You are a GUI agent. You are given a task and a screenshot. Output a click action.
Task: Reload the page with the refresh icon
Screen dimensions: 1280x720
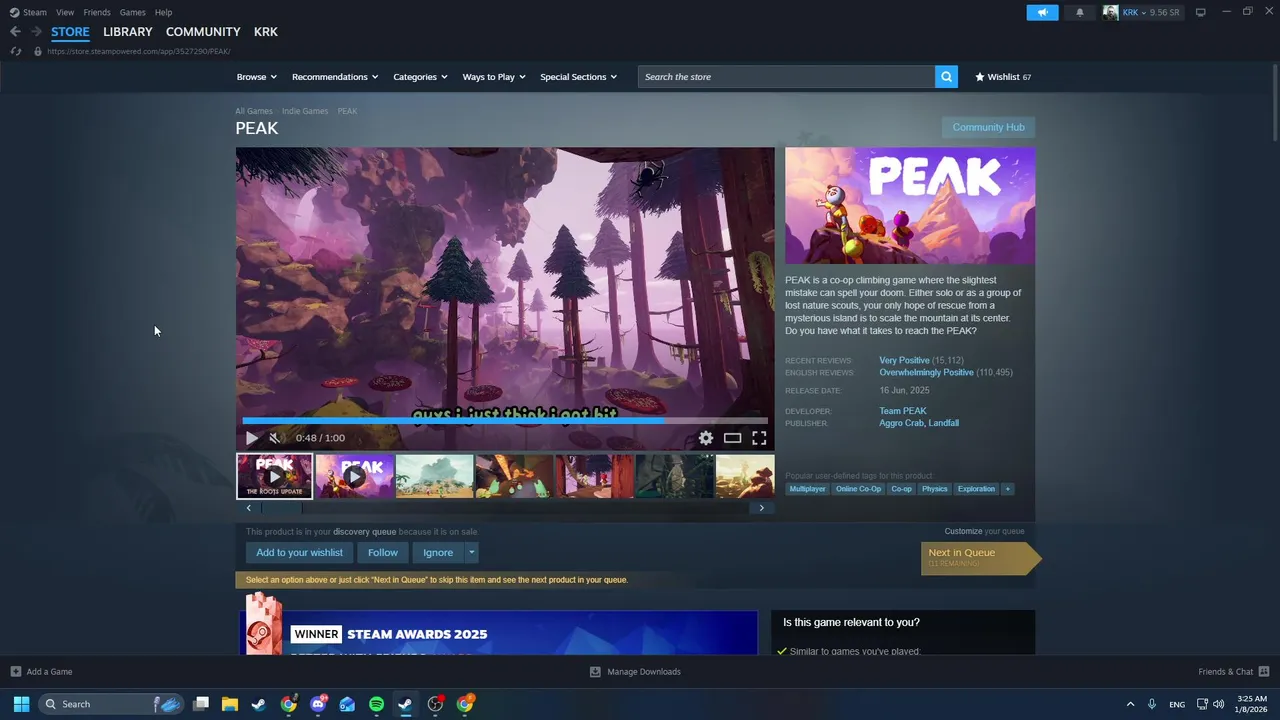(x=16, y=51)
